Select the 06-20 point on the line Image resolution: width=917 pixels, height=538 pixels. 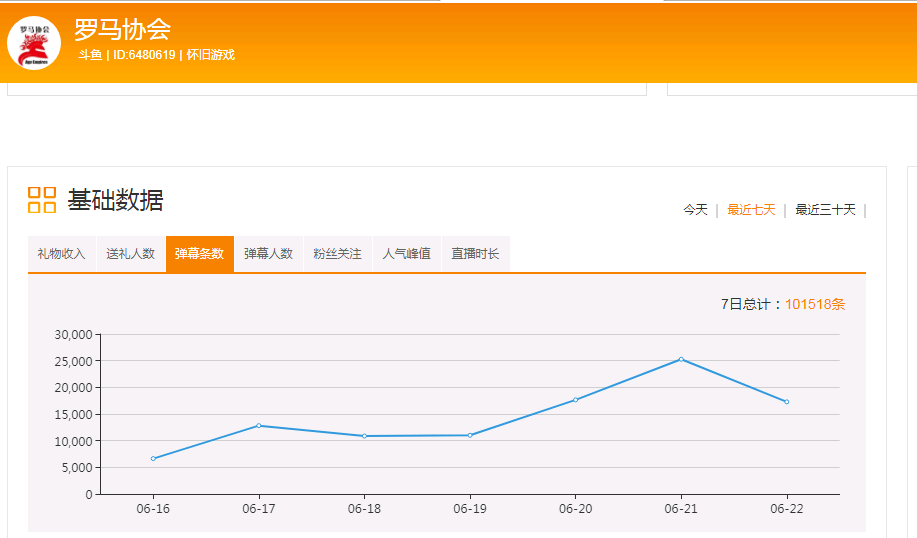coord(575,400)
